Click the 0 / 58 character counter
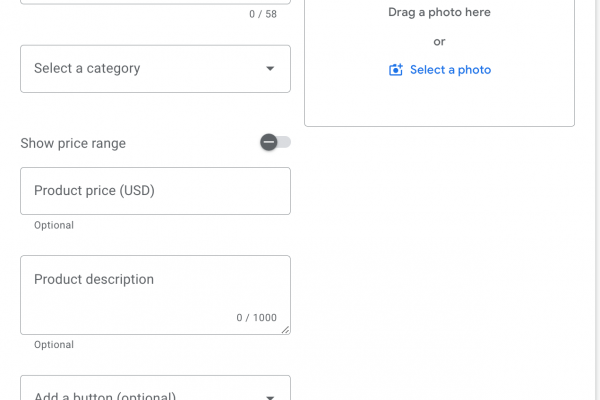This screenshot has width=600, height=400. (x=263, y=14)
